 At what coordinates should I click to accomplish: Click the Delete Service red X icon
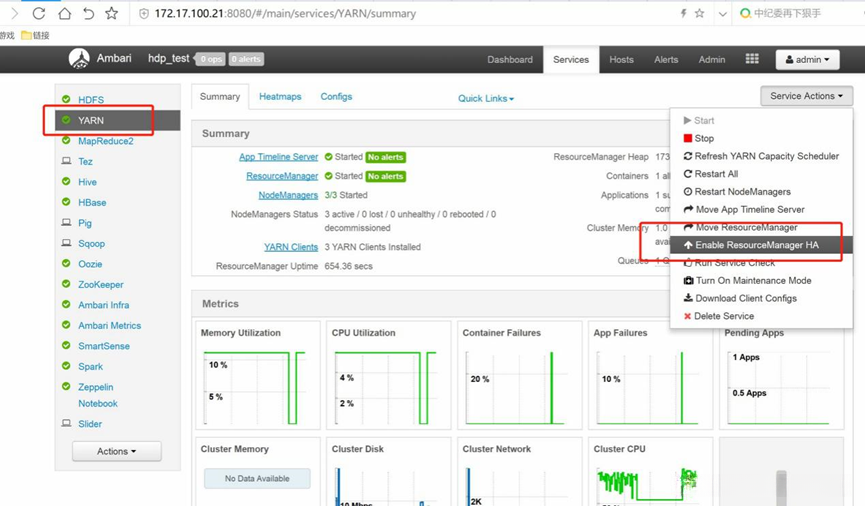tap(687, 316)
